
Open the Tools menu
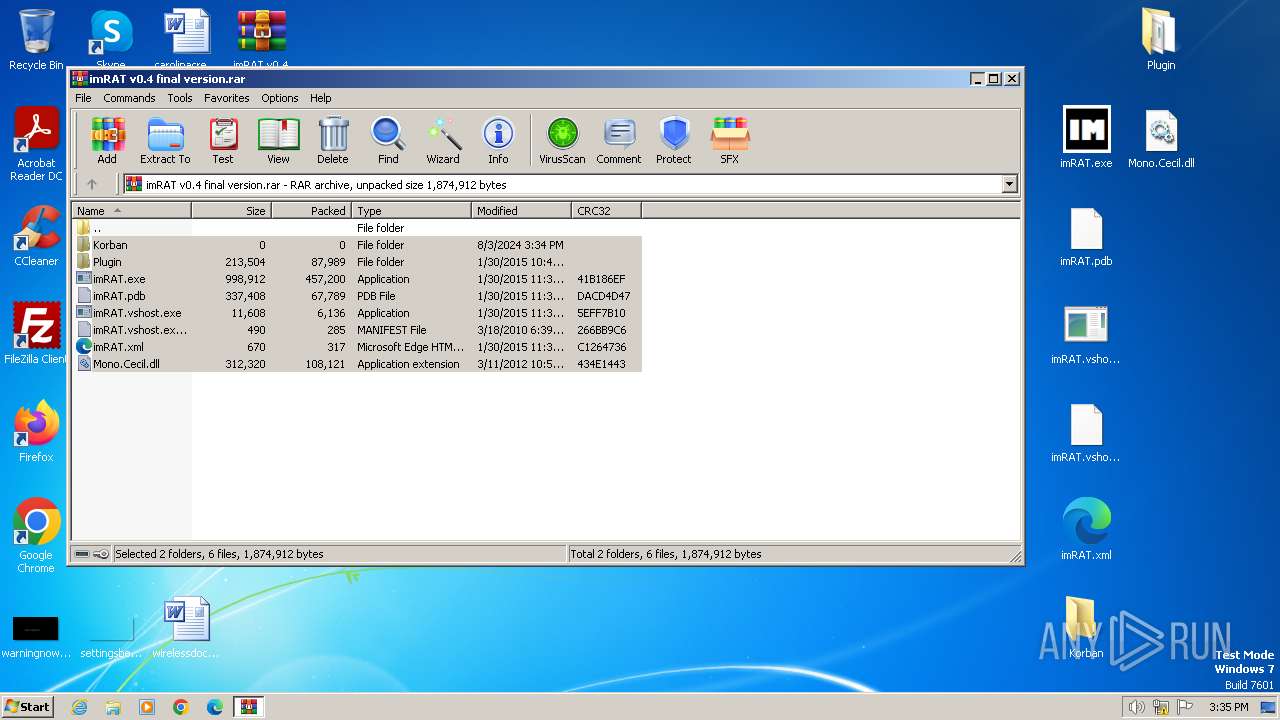(x=180, y=98)
